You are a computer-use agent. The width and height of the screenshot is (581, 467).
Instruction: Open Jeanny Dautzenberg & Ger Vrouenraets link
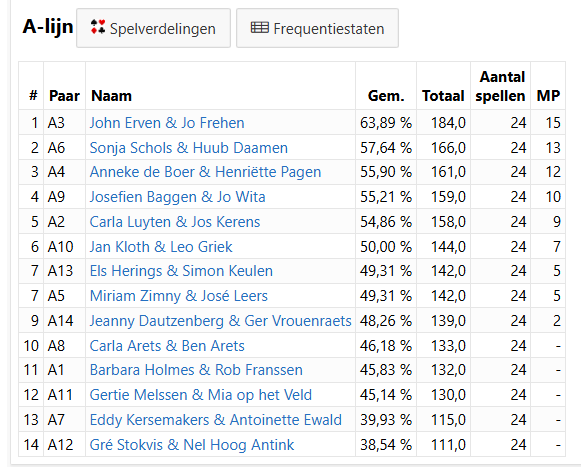pyautogui.click(x=220, y=321)
